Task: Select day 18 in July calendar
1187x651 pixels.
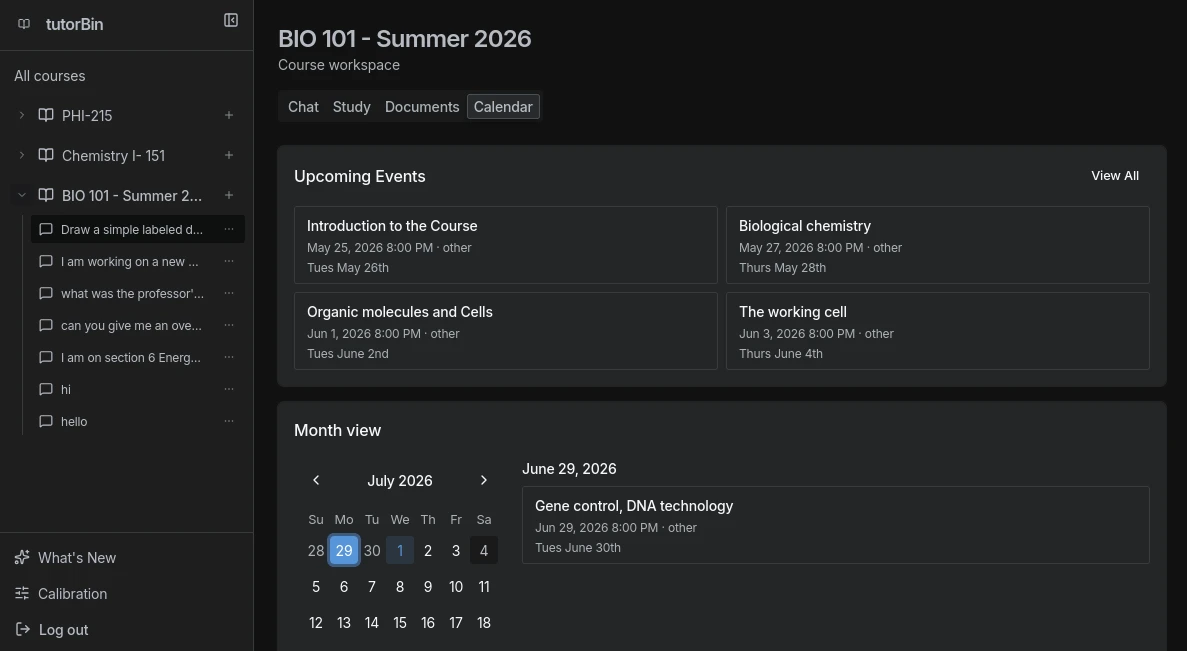Action: 484,622
